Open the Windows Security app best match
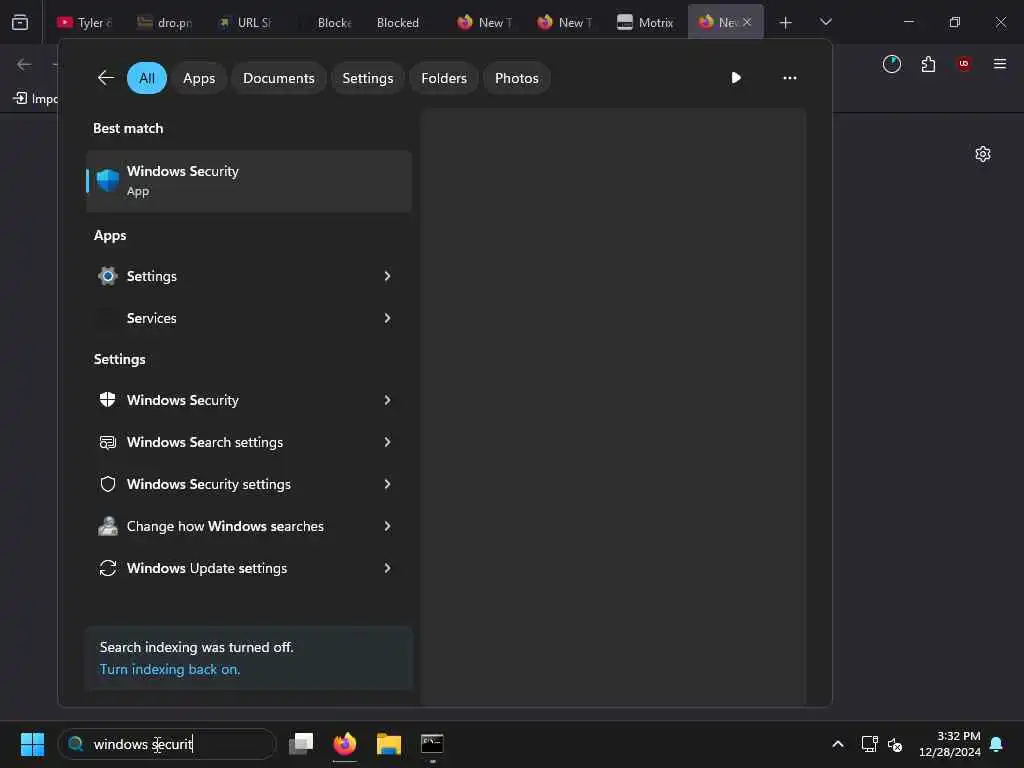 pyautogui.click(x=249, y=181)
